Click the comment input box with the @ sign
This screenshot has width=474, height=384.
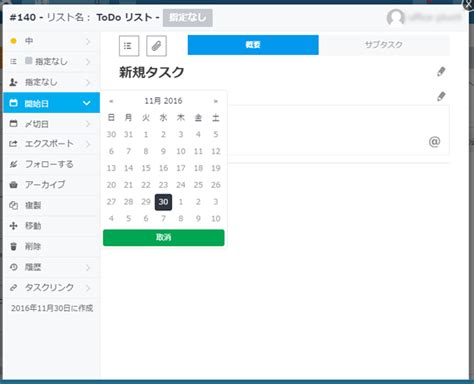(338, 130)
